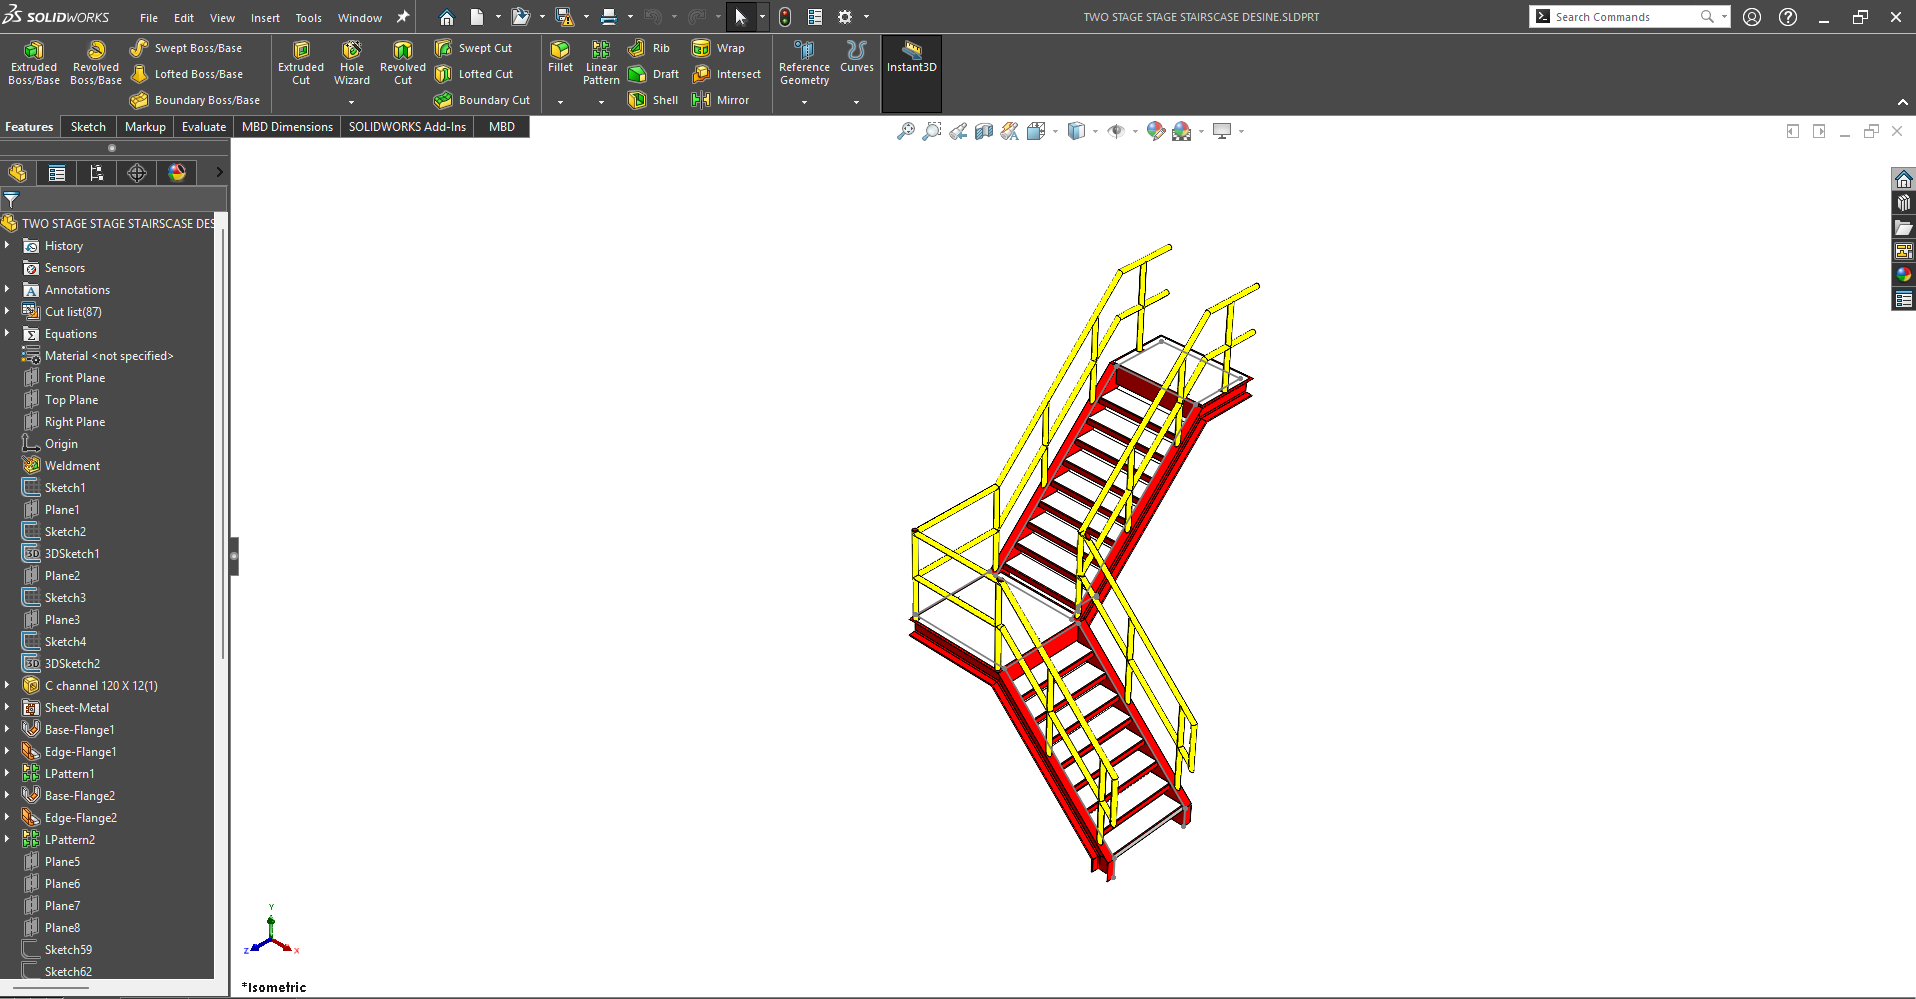The image size is (1916, 999).
Task: Open the DimXpertManager tab
Action: (137, 173)
